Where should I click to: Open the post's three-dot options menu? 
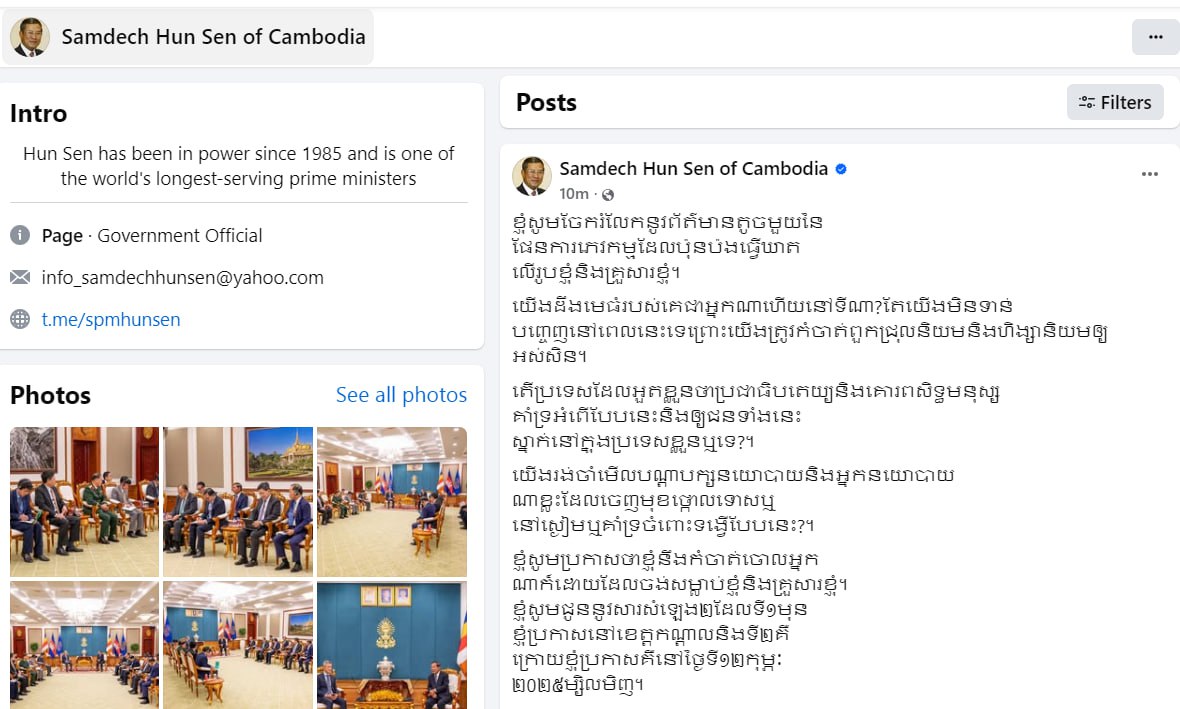1149,174
